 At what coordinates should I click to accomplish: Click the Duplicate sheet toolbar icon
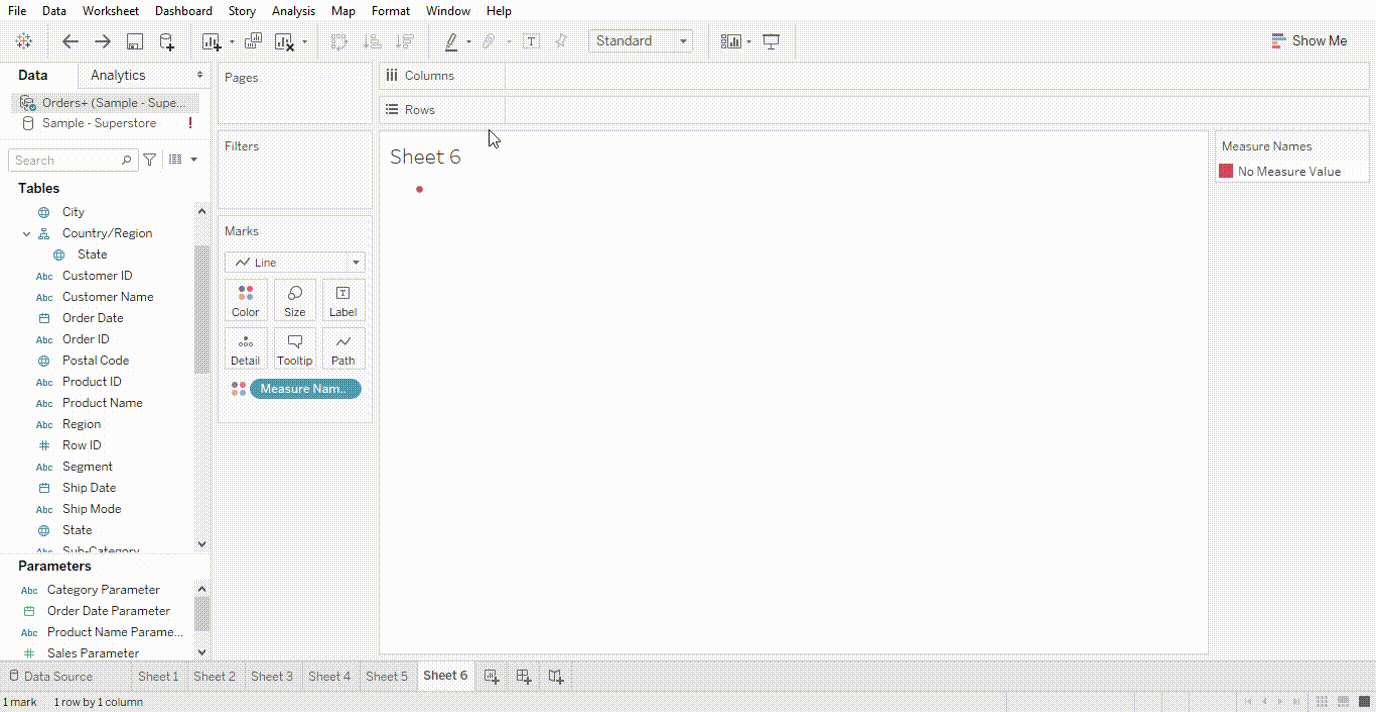click(253, 41)
